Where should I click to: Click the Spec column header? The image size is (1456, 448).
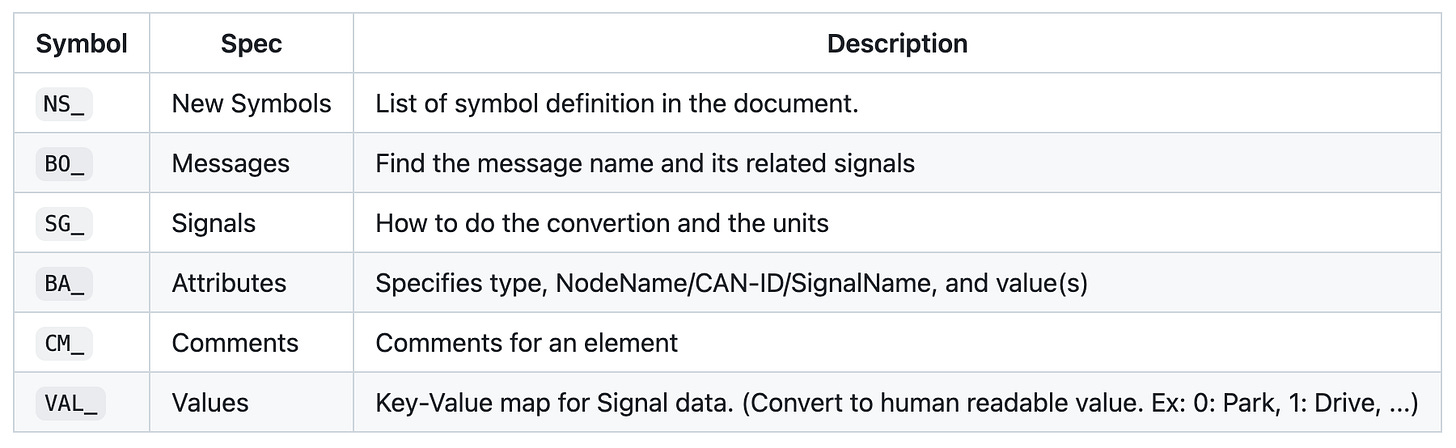251,44
